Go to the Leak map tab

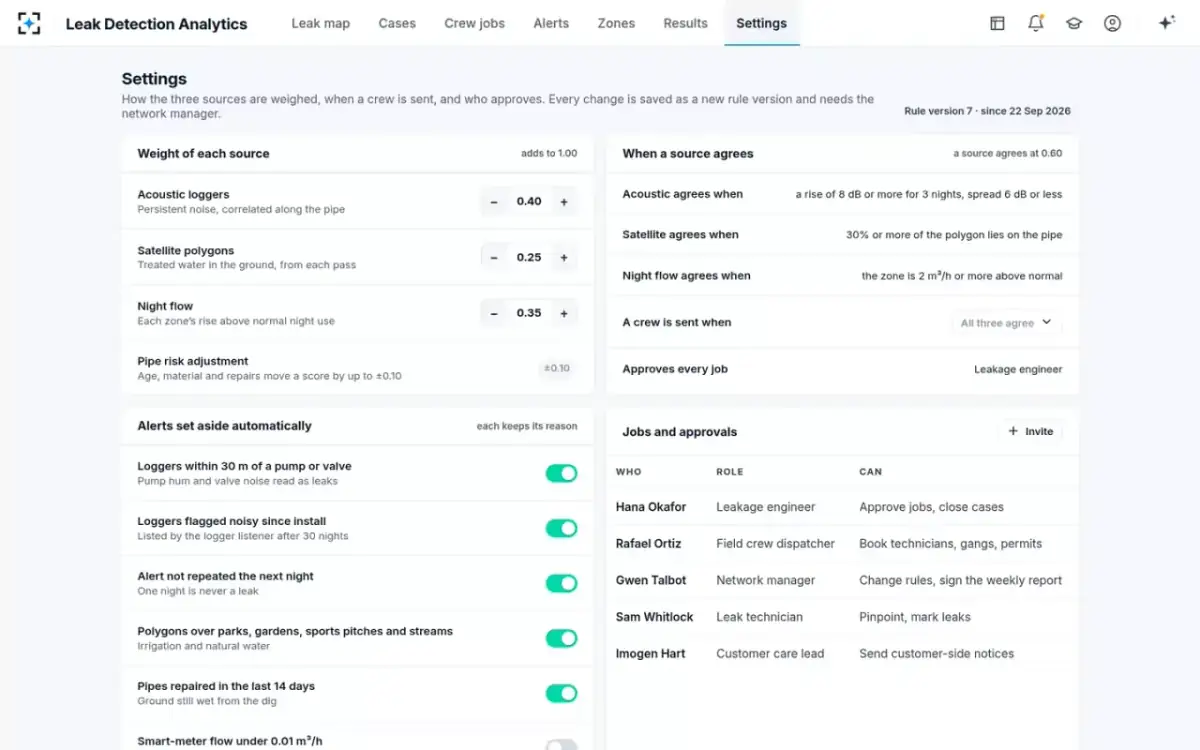coord(321,23)
